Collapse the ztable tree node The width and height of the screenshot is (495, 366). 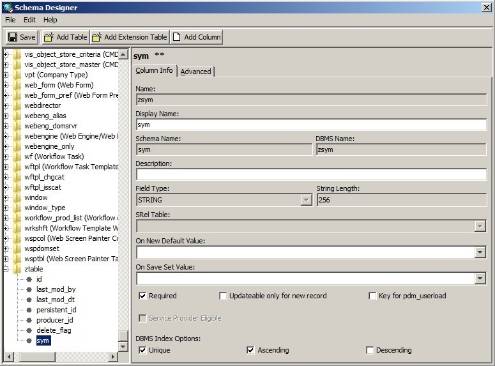coord(6,269)
